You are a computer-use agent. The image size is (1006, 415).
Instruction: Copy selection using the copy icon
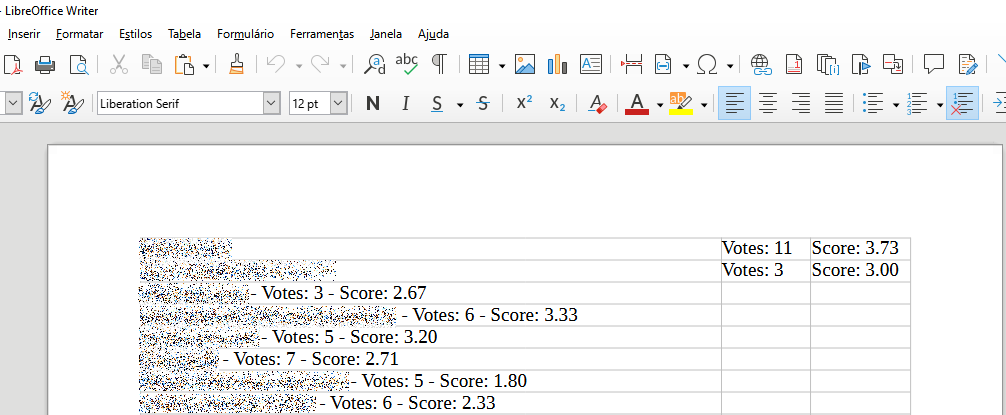tap(152, 64)
